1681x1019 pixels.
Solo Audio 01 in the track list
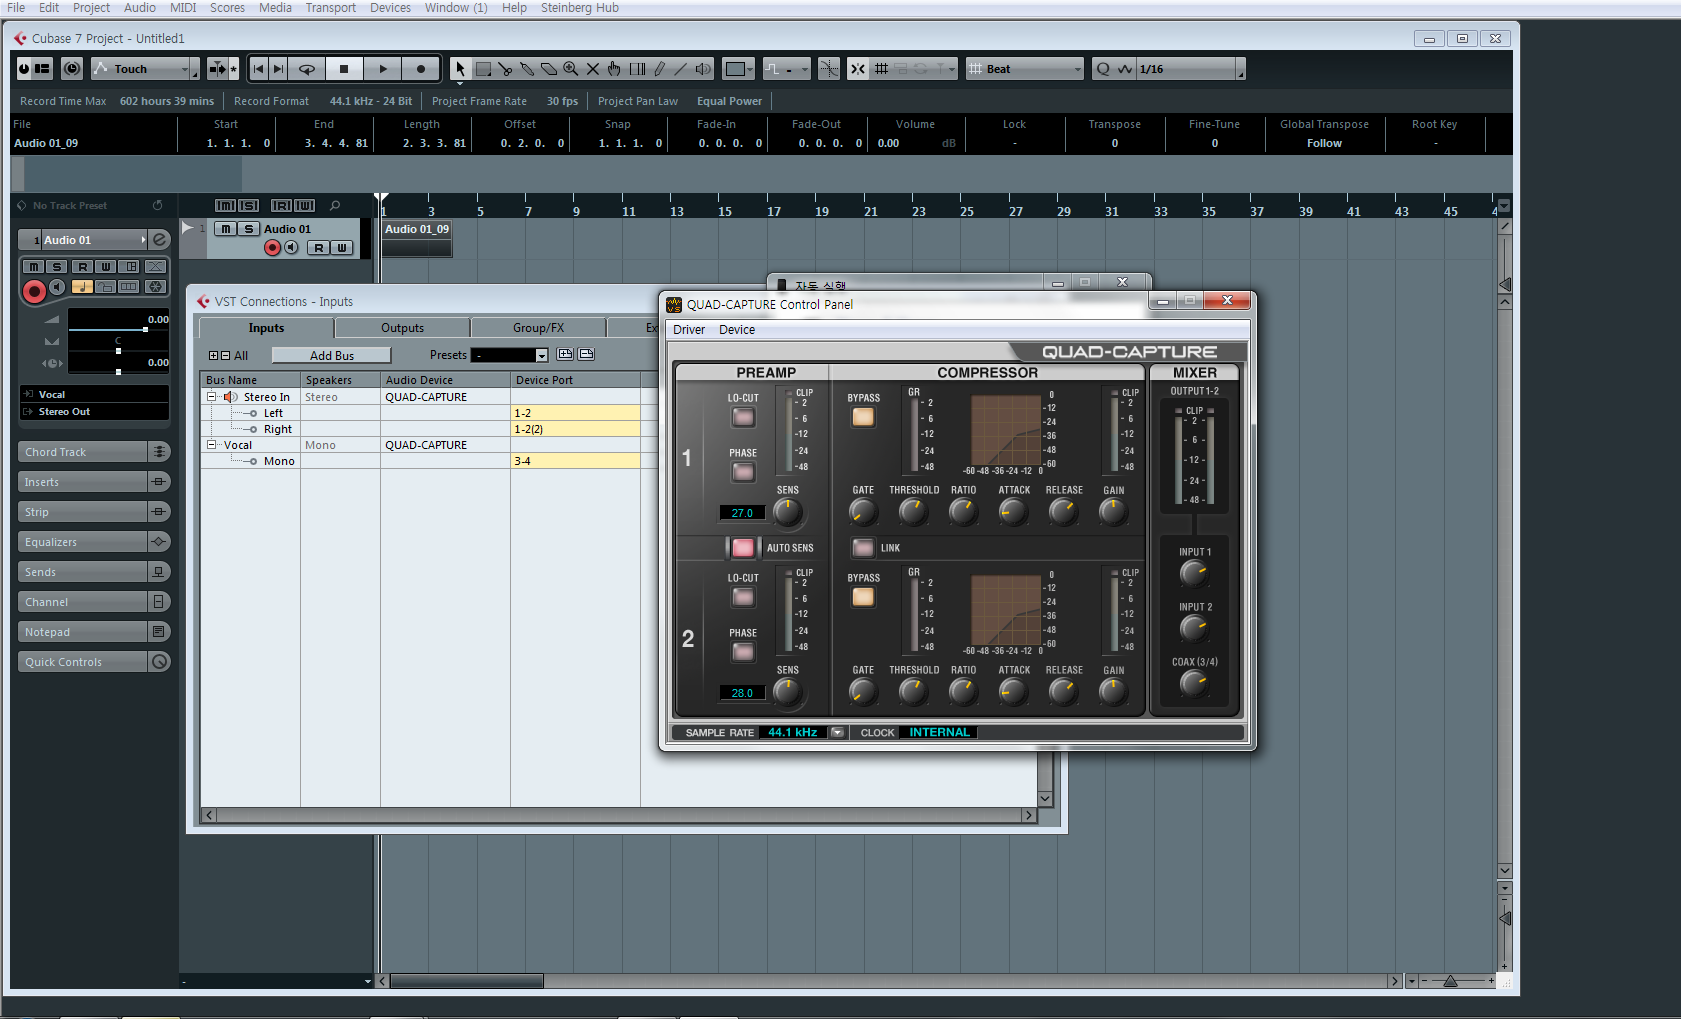248,229
